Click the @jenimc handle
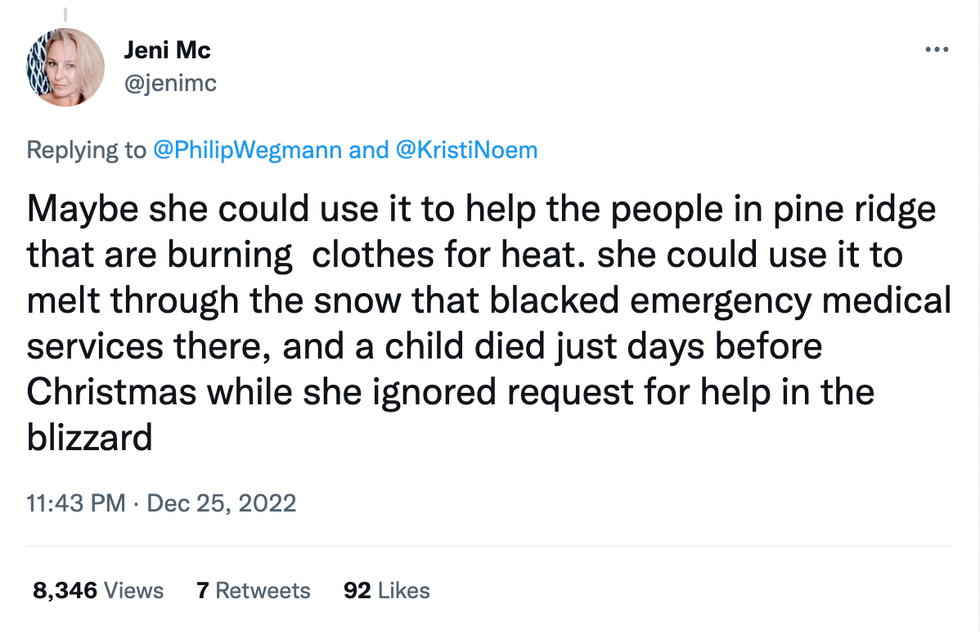The height and width of the screenshot is (632, 980). click(x=170, y=83)
